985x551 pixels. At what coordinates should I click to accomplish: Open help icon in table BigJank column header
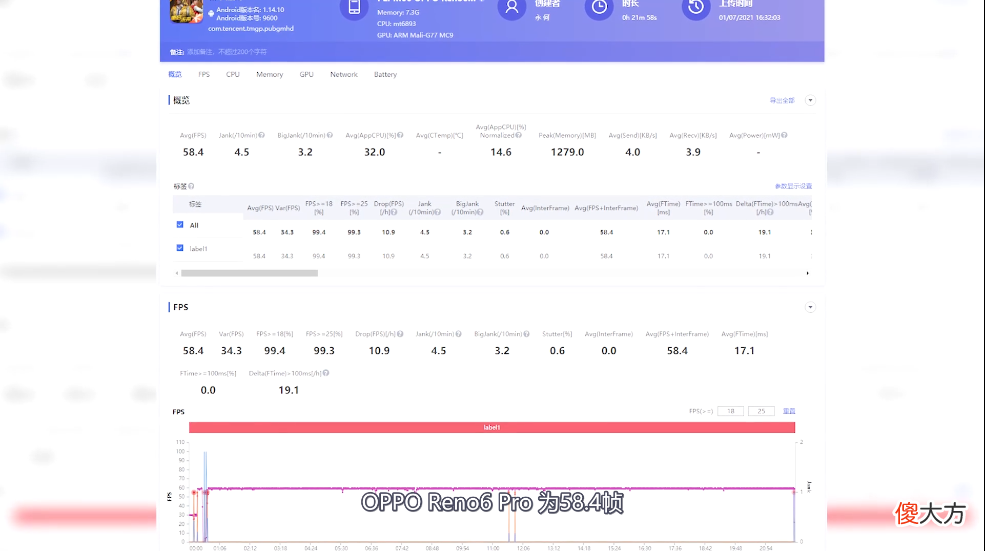click(x=480, y=212)
